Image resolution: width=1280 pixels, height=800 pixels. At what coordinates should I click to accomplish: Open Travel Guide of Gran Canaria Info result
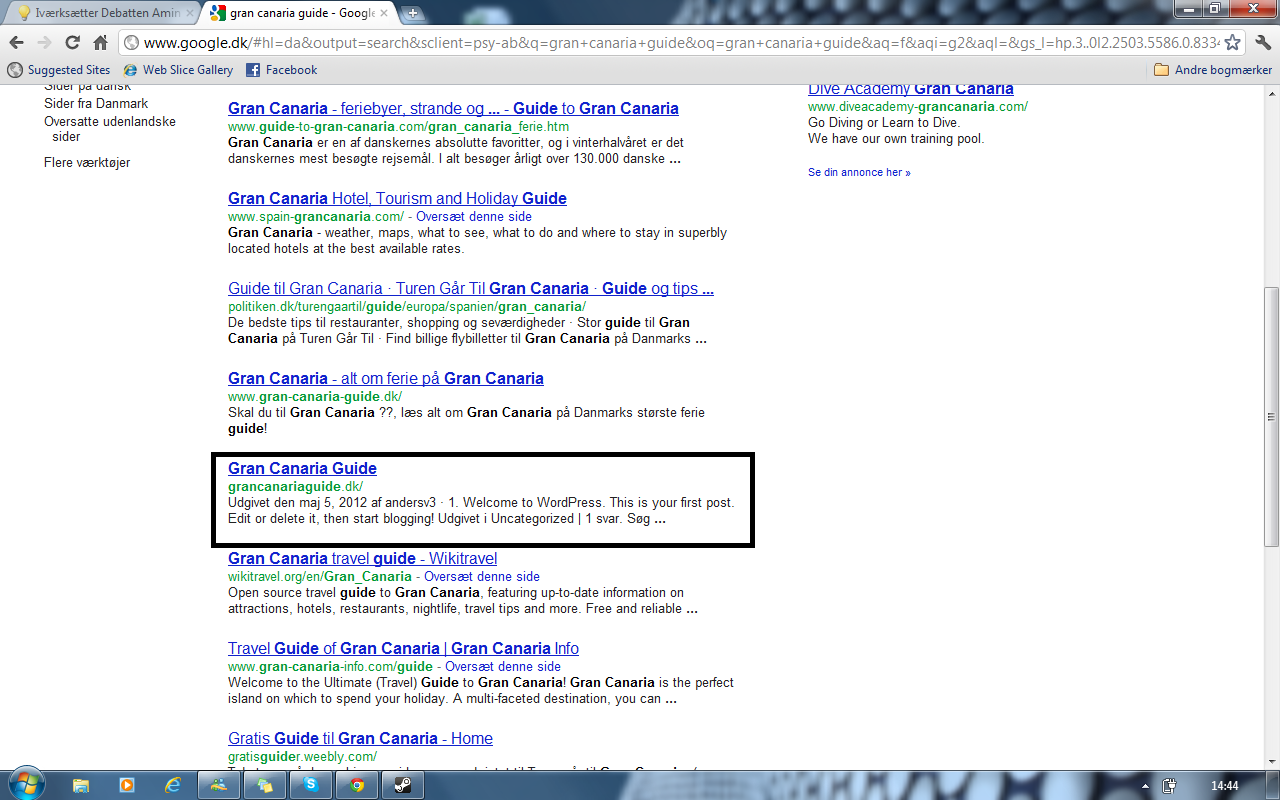pyautogui.click(x=403, y=648)
